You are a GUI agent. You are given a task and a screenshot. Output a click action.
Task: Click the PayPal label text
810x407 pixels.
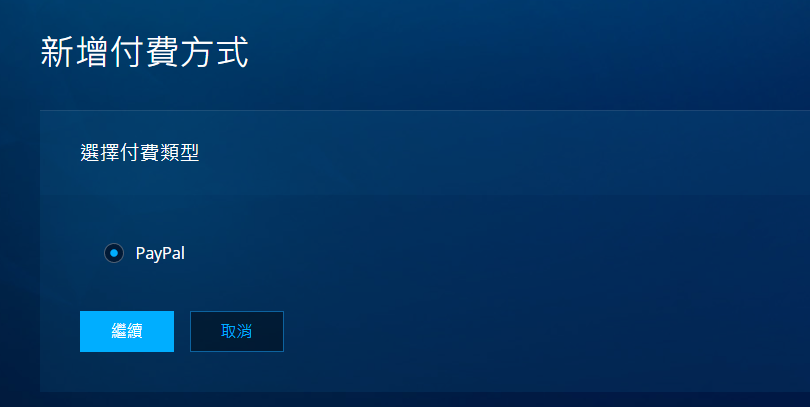(160, 254)
